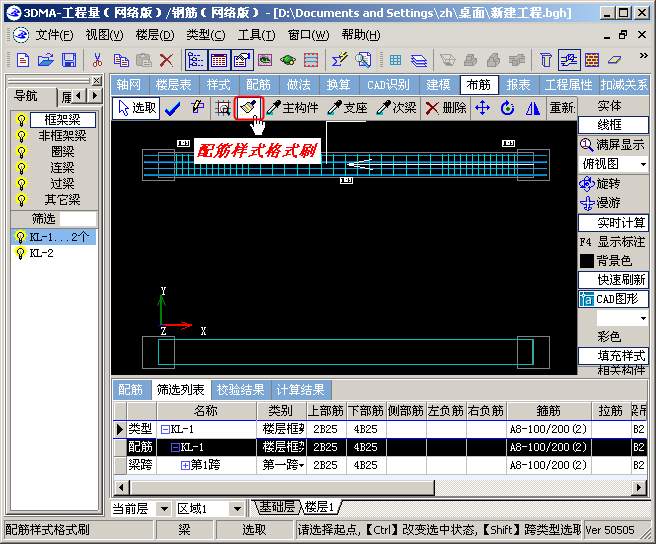Click the sigma lightning calculate icon
Viewport: 656px width, 544px height.
coord(340,60)
